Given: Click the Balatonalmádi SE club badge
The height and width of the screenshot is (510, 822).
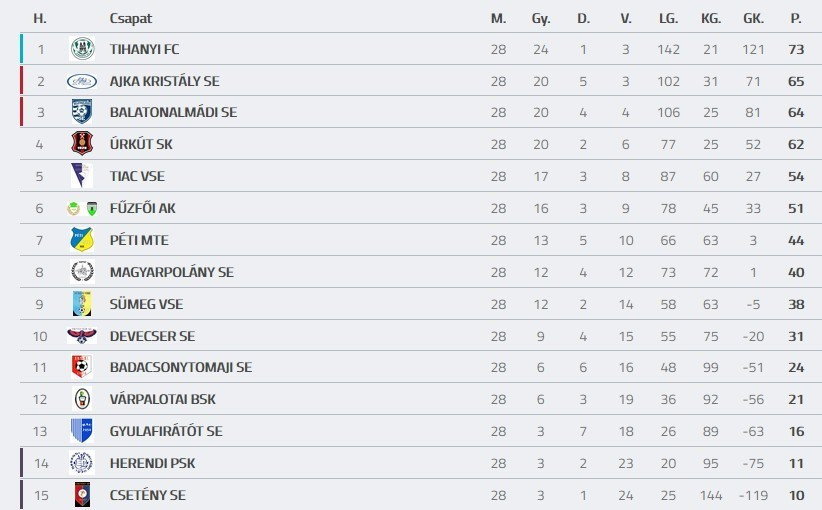Looking at the screenshot, I should (81, 112).
